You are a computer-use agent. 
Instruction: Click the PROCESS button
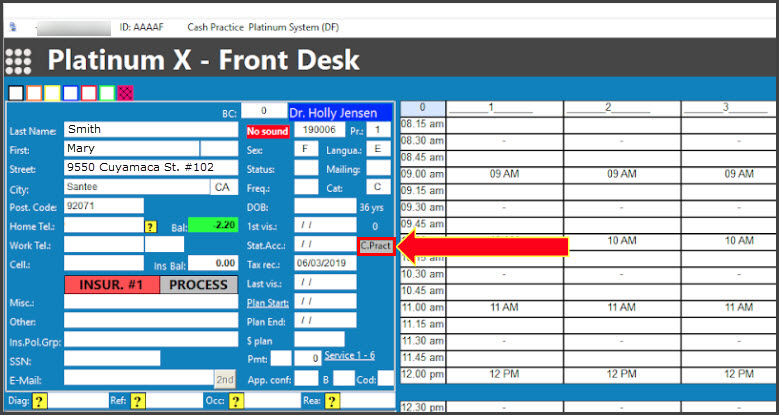click(x=199, y=285)
